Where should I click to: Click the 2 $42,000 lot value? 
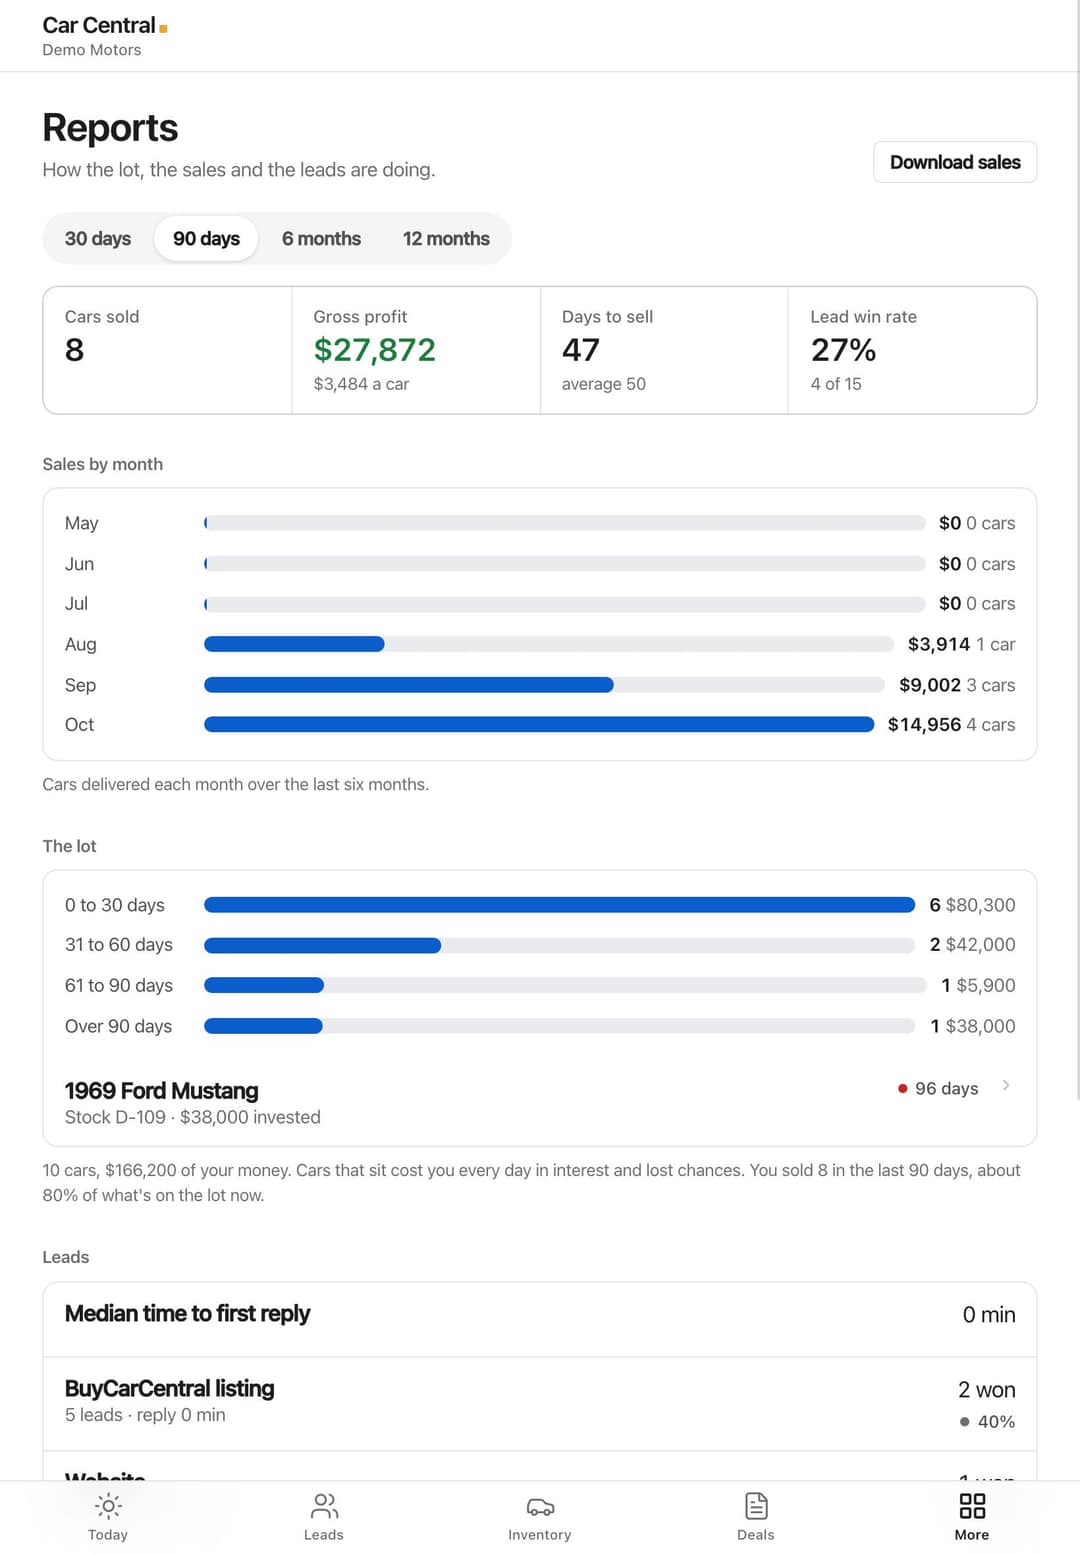972,945
